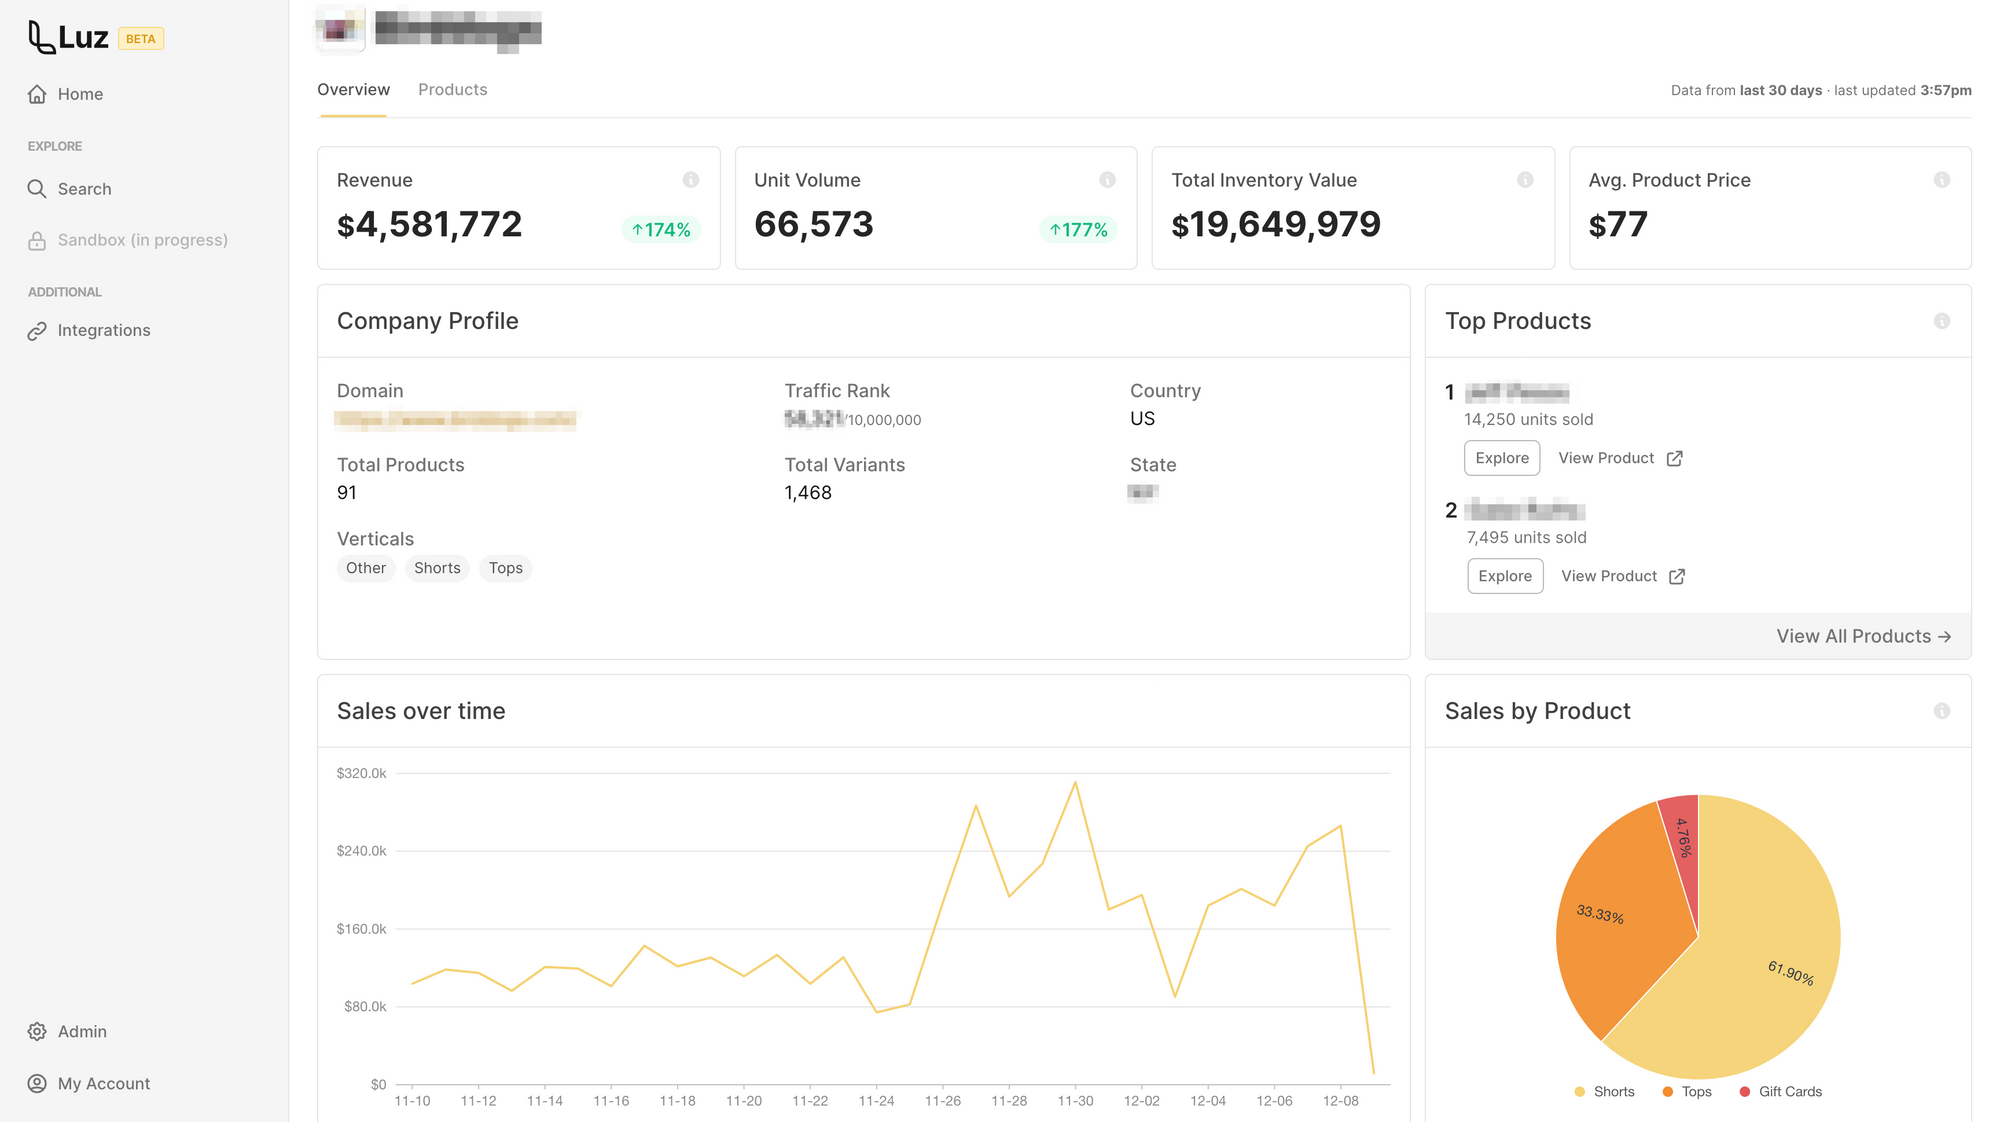Open Search from the sidebar
Image resolution: width=2000 pixels, height=1122 pixels.
(70, 189)
